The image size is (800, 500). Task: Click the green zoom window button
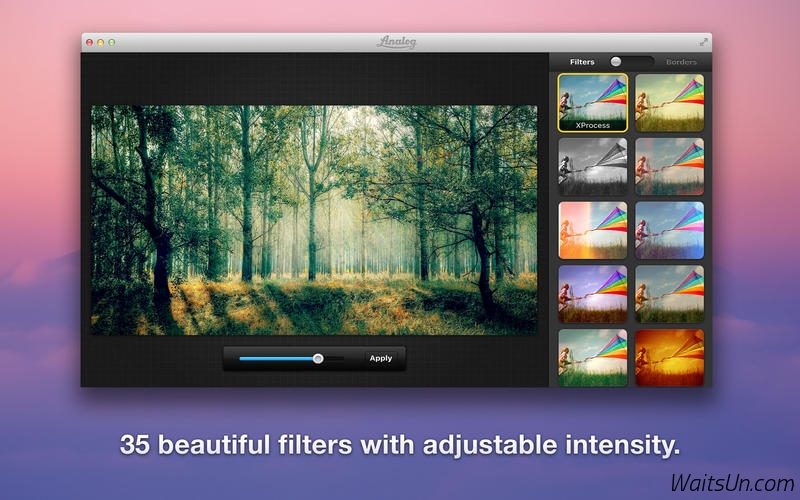(x=112, y=42)
